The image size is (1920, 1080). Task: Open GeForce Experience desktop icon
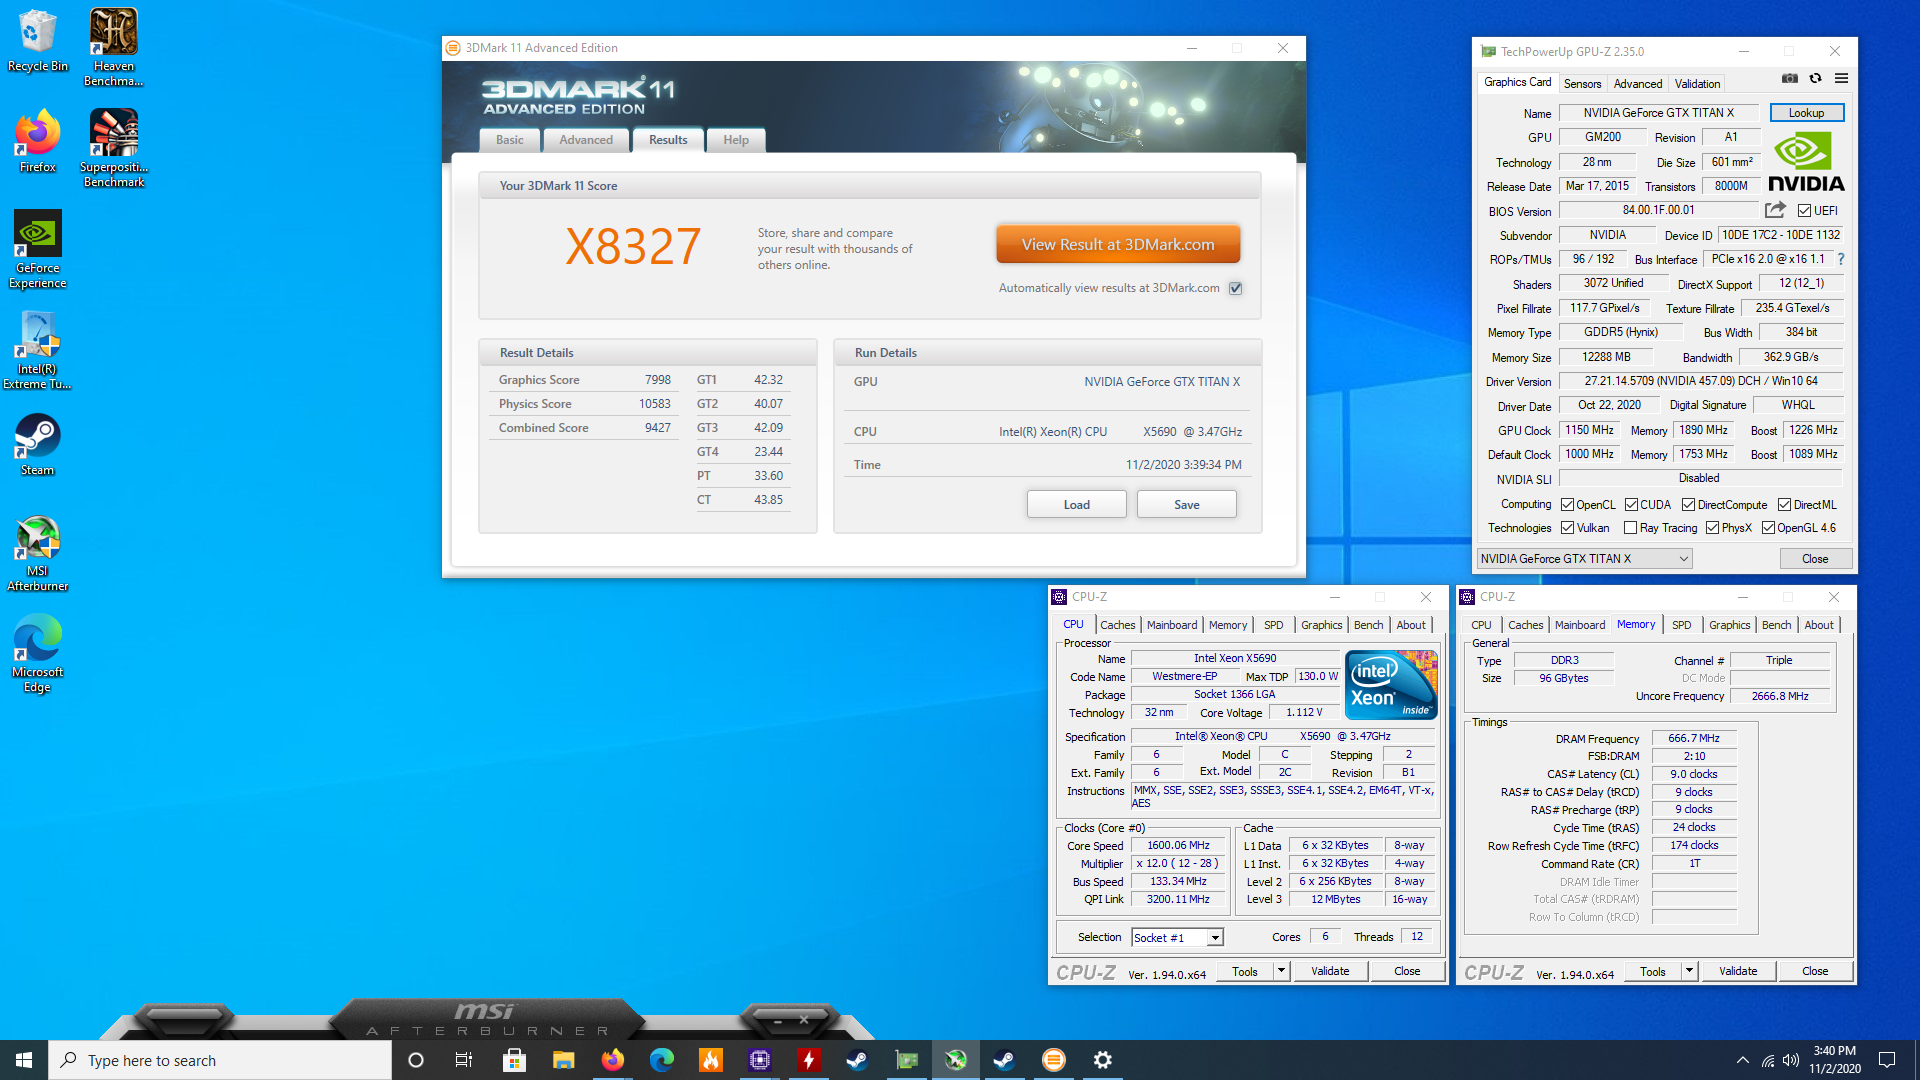click(x=37, y=249)
